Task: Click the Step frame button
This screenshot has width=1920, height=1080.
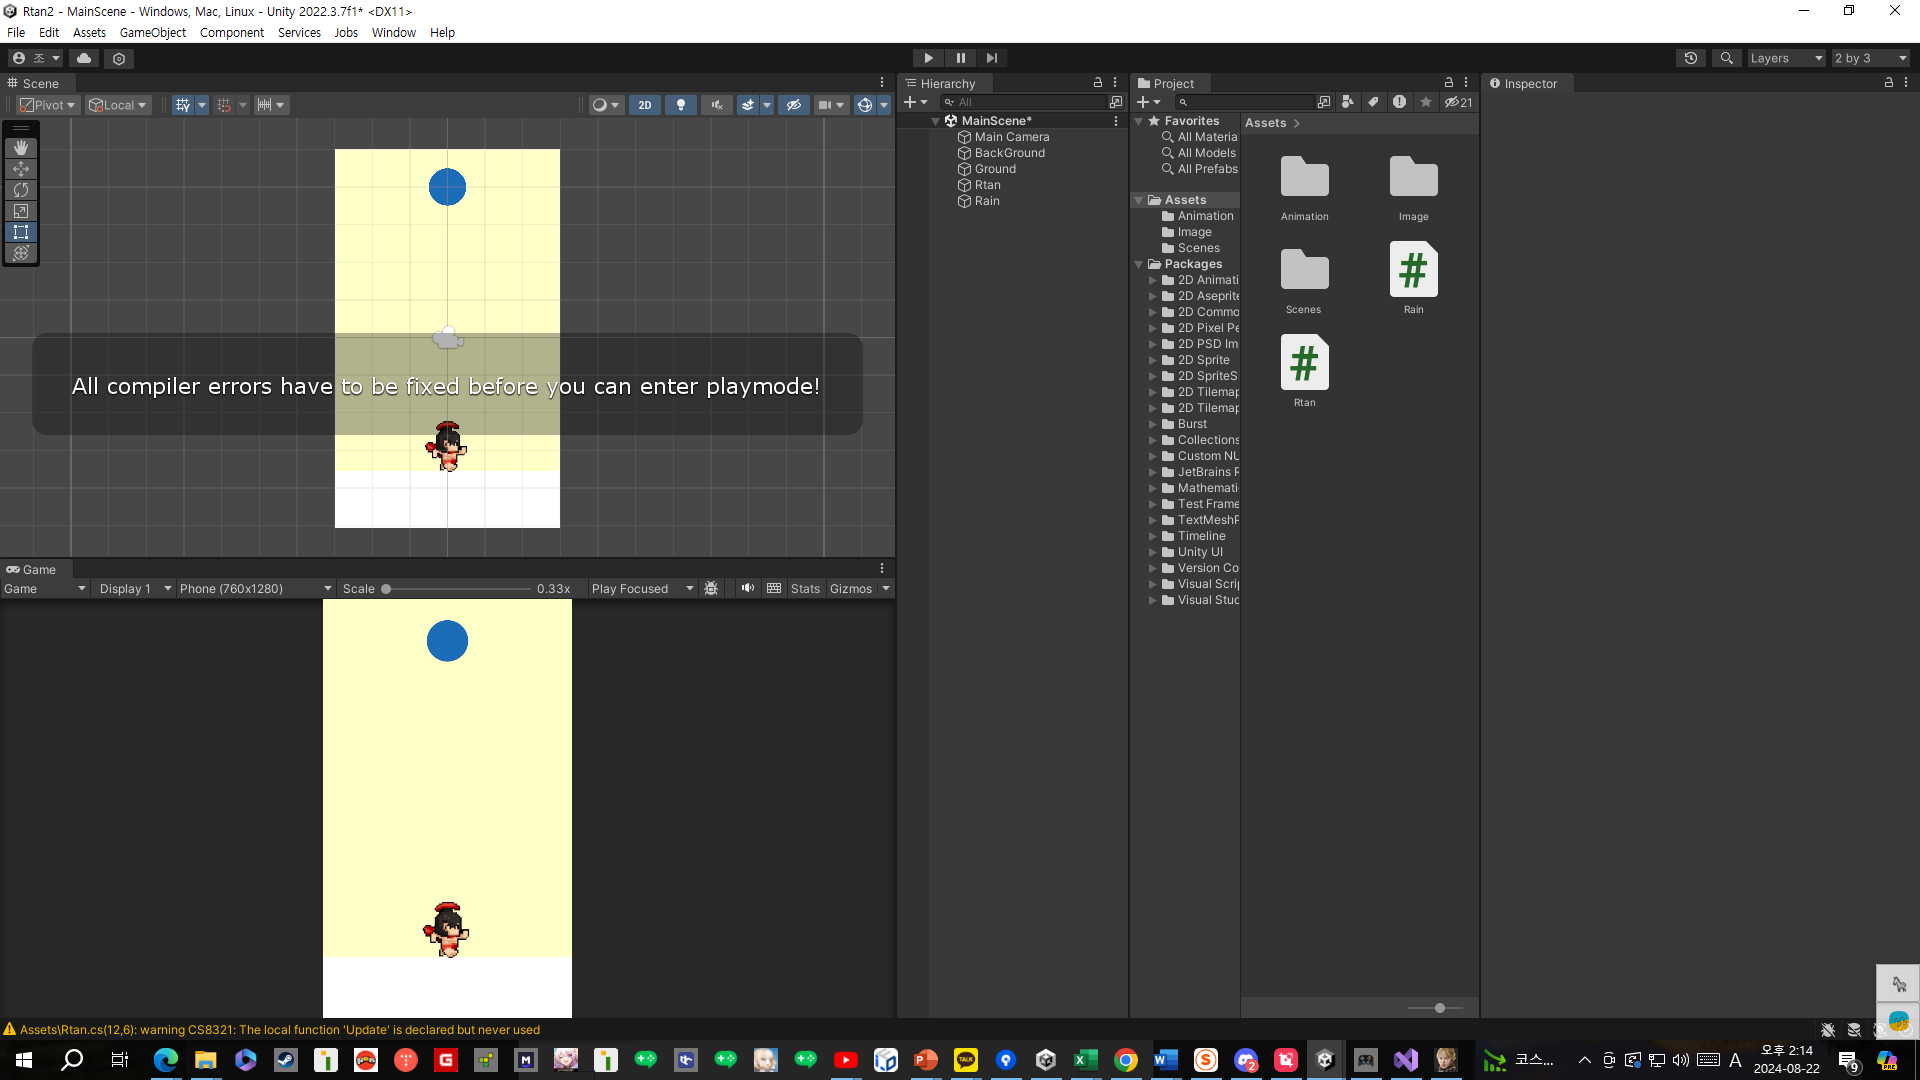Action: [992, 58]
